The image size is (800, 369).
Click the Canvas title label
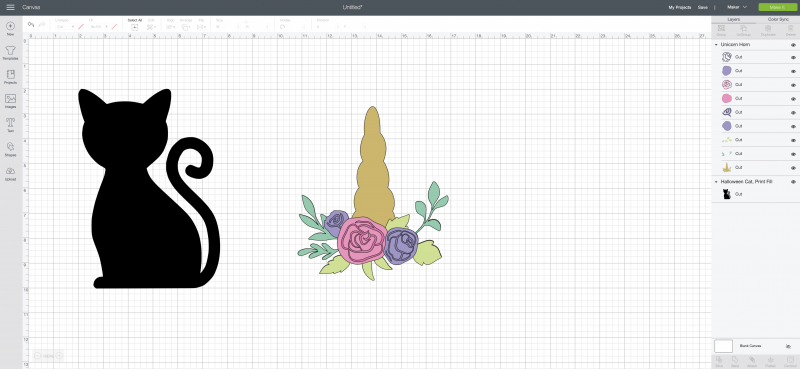[x=31, y=8]
